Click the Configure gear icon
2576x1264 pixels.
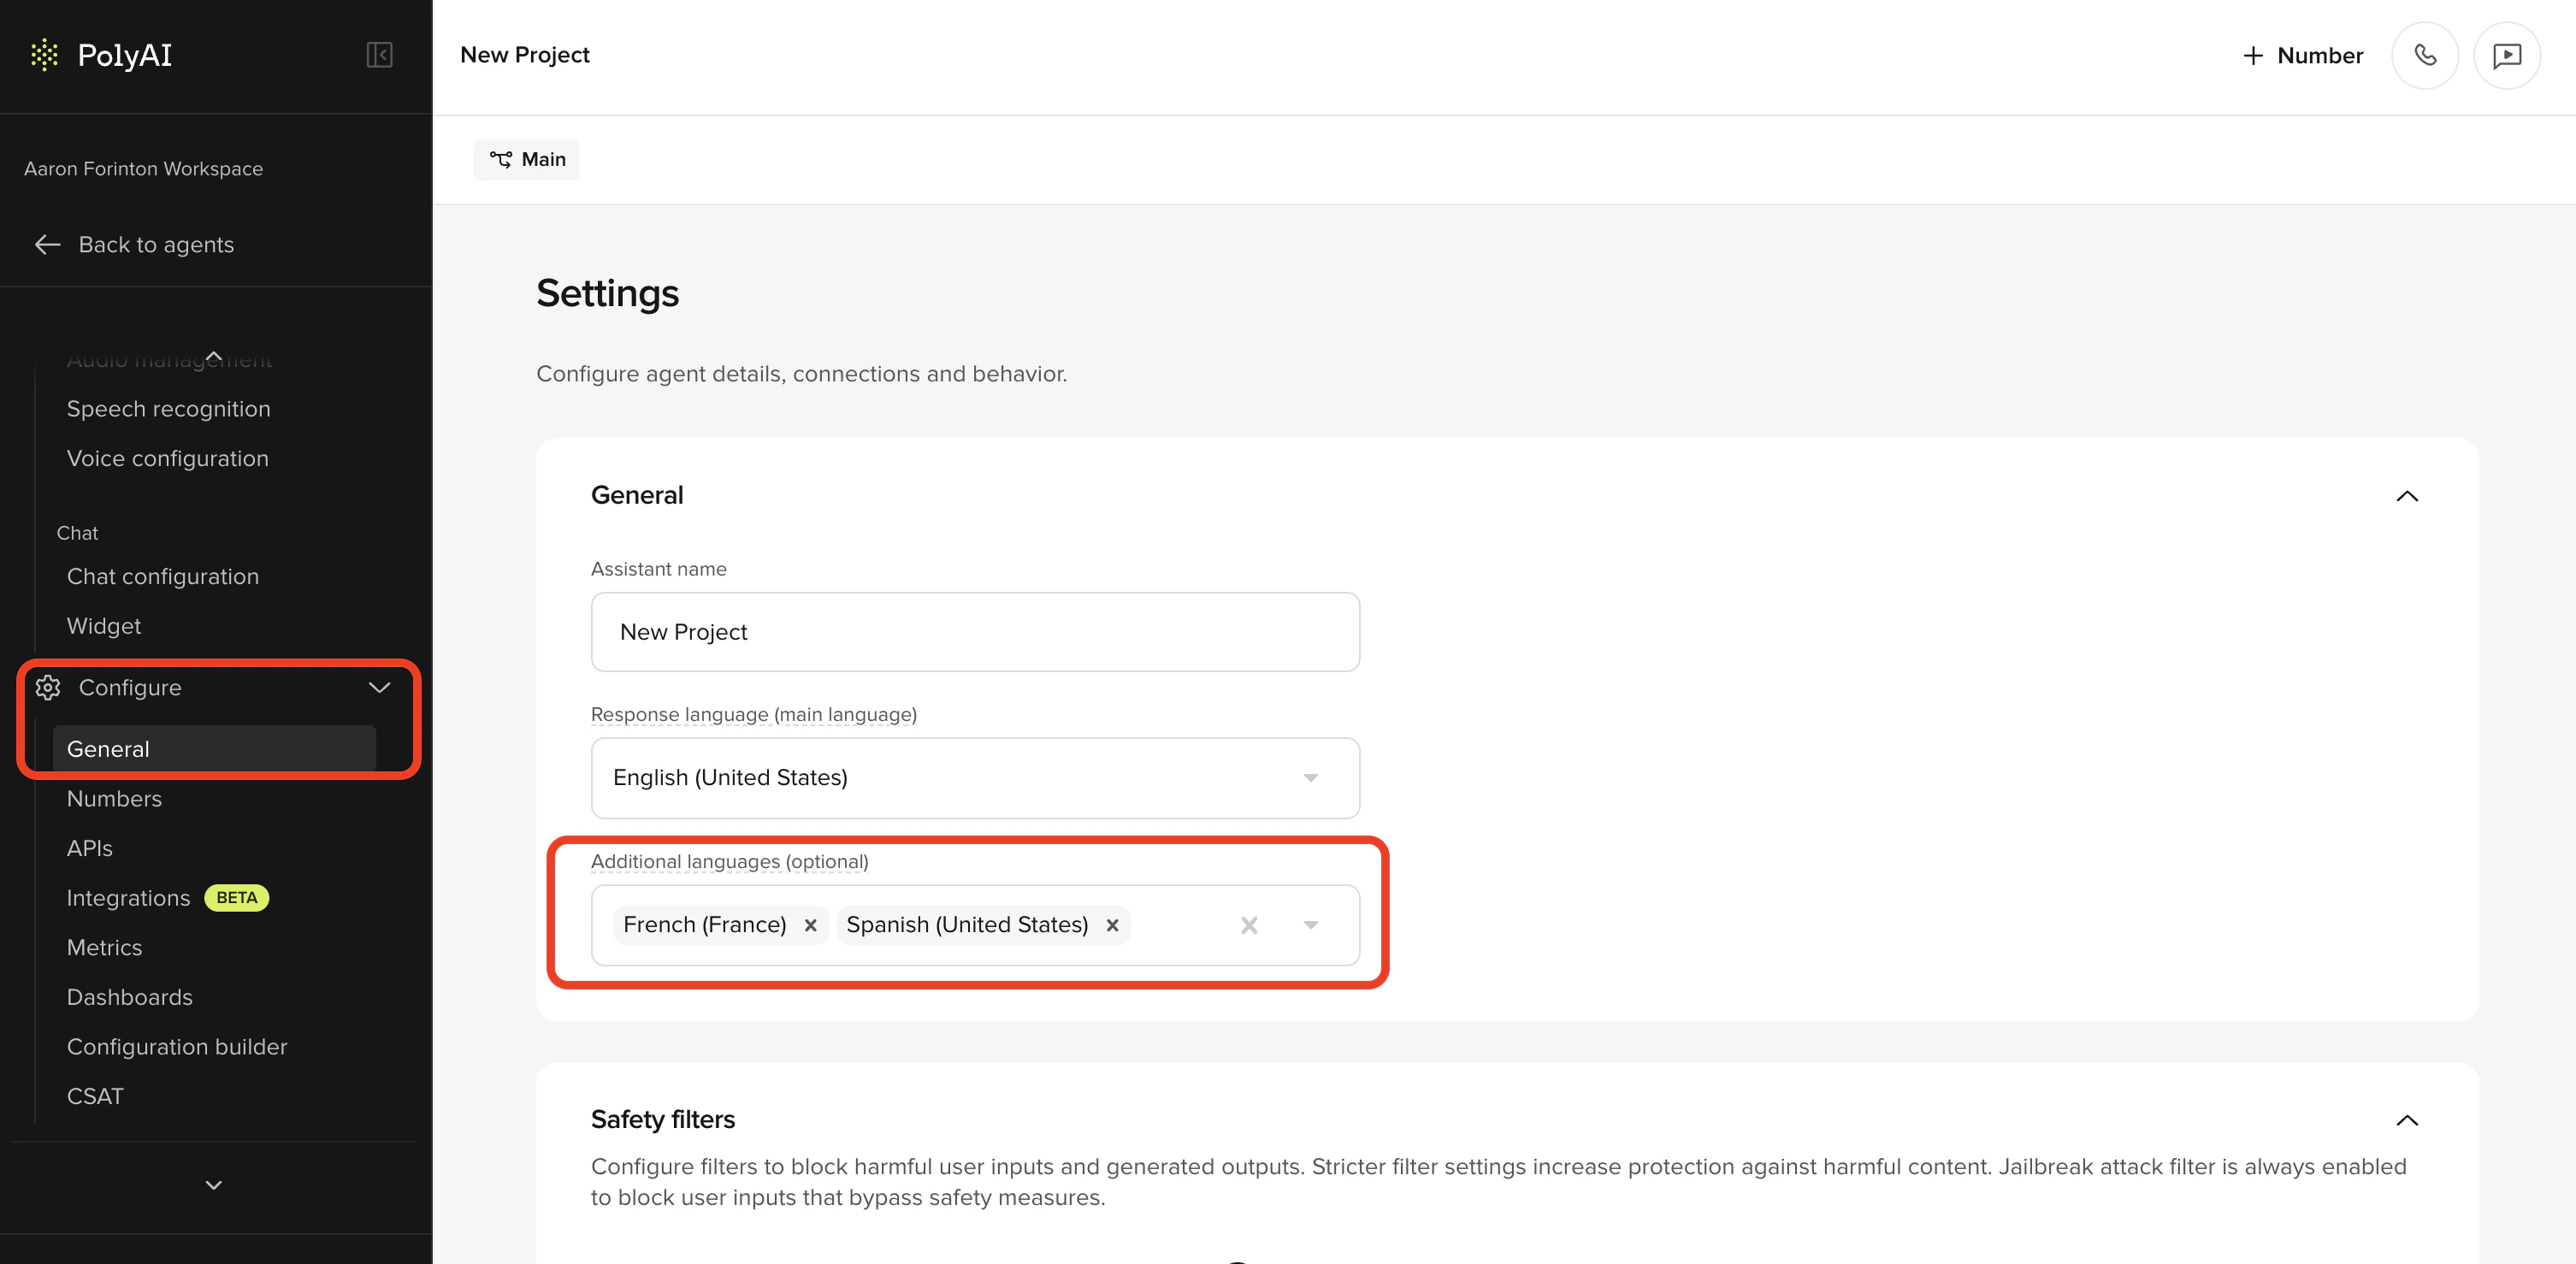point(48,687)
